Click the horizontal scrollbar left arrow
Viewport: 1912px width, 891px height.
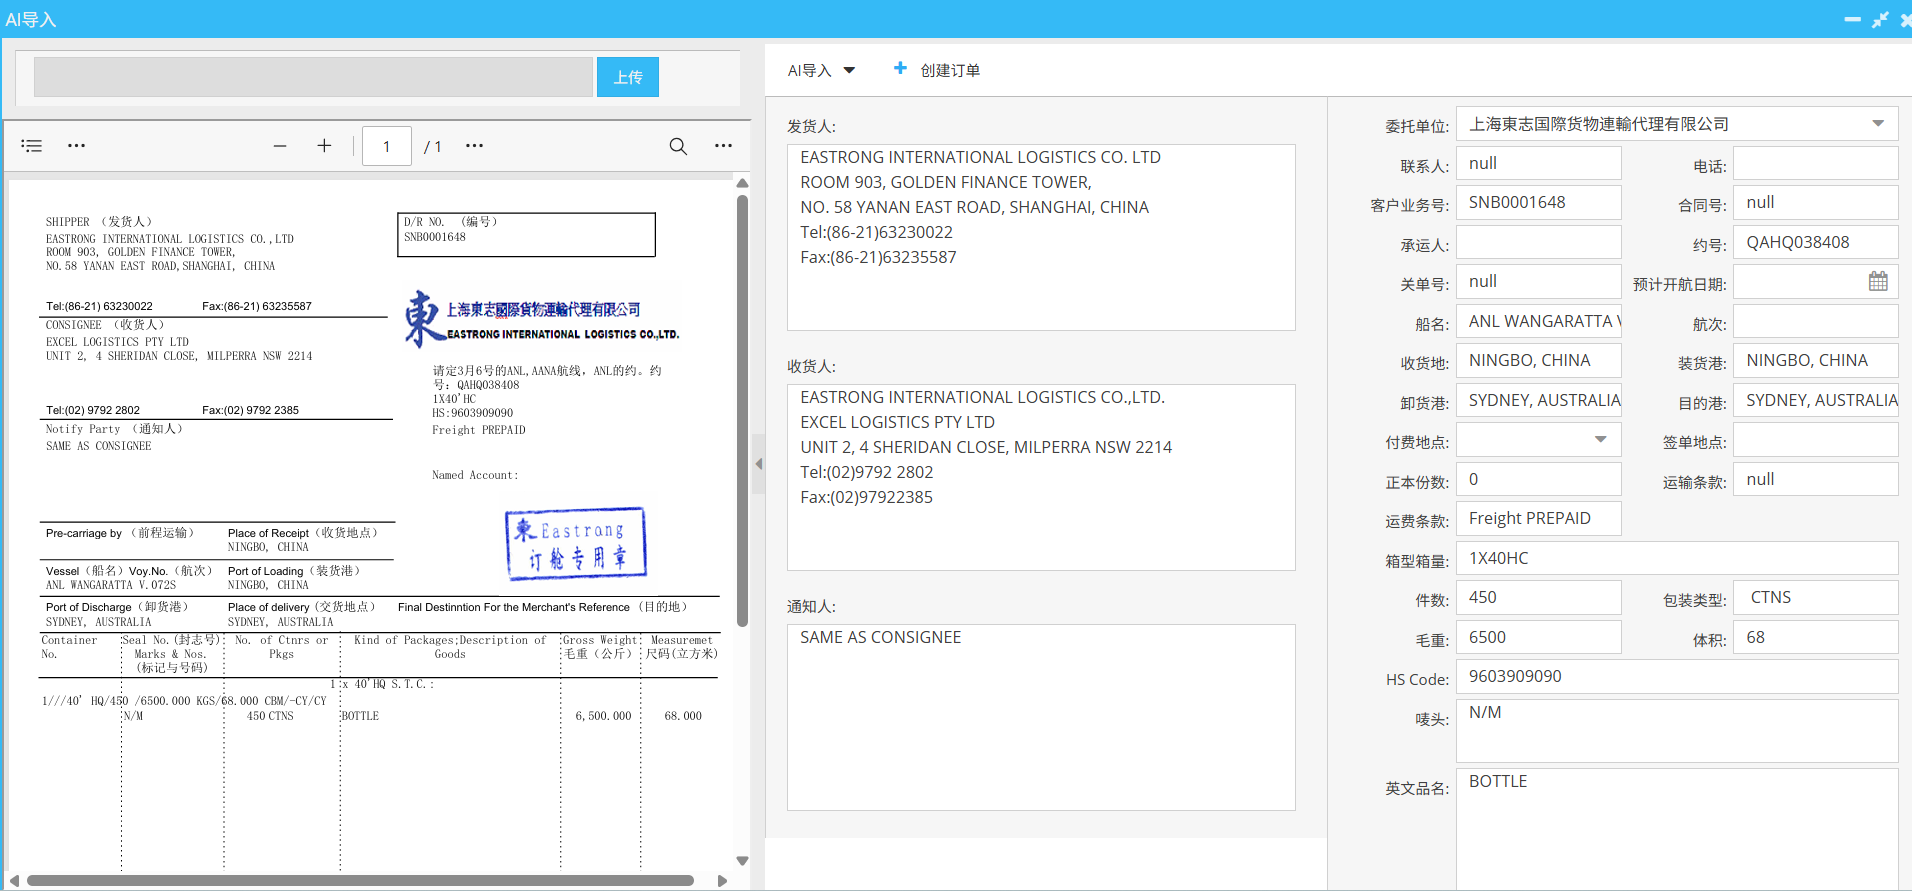tap(14, 881)
